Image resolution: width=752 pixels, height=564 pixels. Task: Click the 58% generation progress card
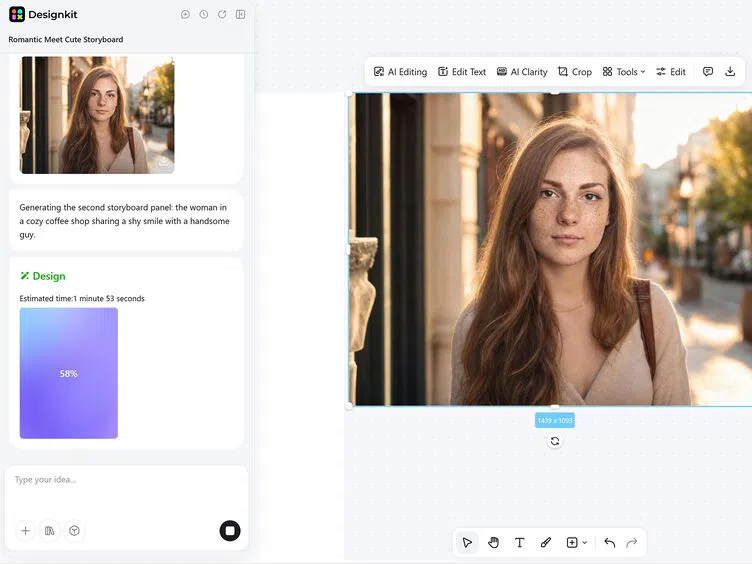(x=69, y=373)
